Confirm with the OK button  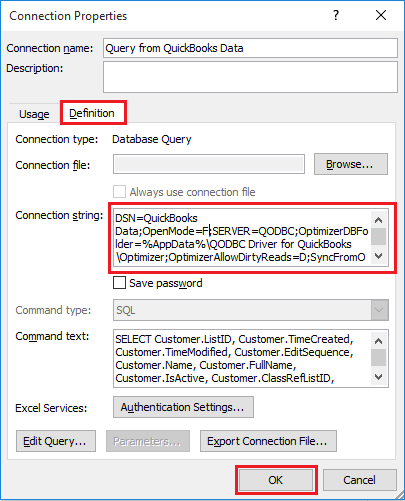(276, 480)
